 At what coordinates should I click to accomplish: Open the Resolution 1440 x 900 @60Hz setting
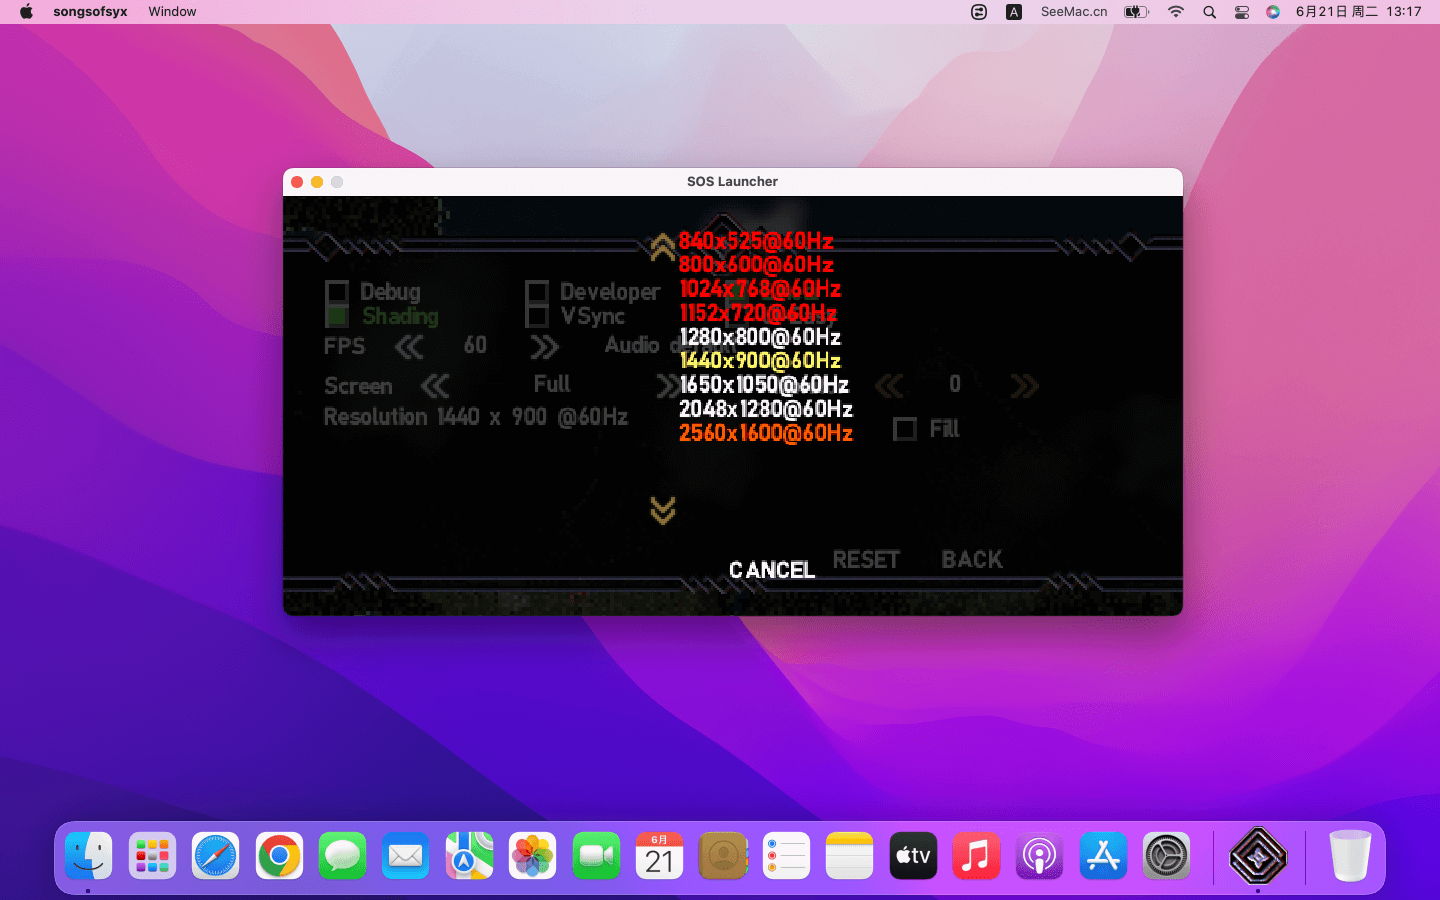tap(476, 417)
